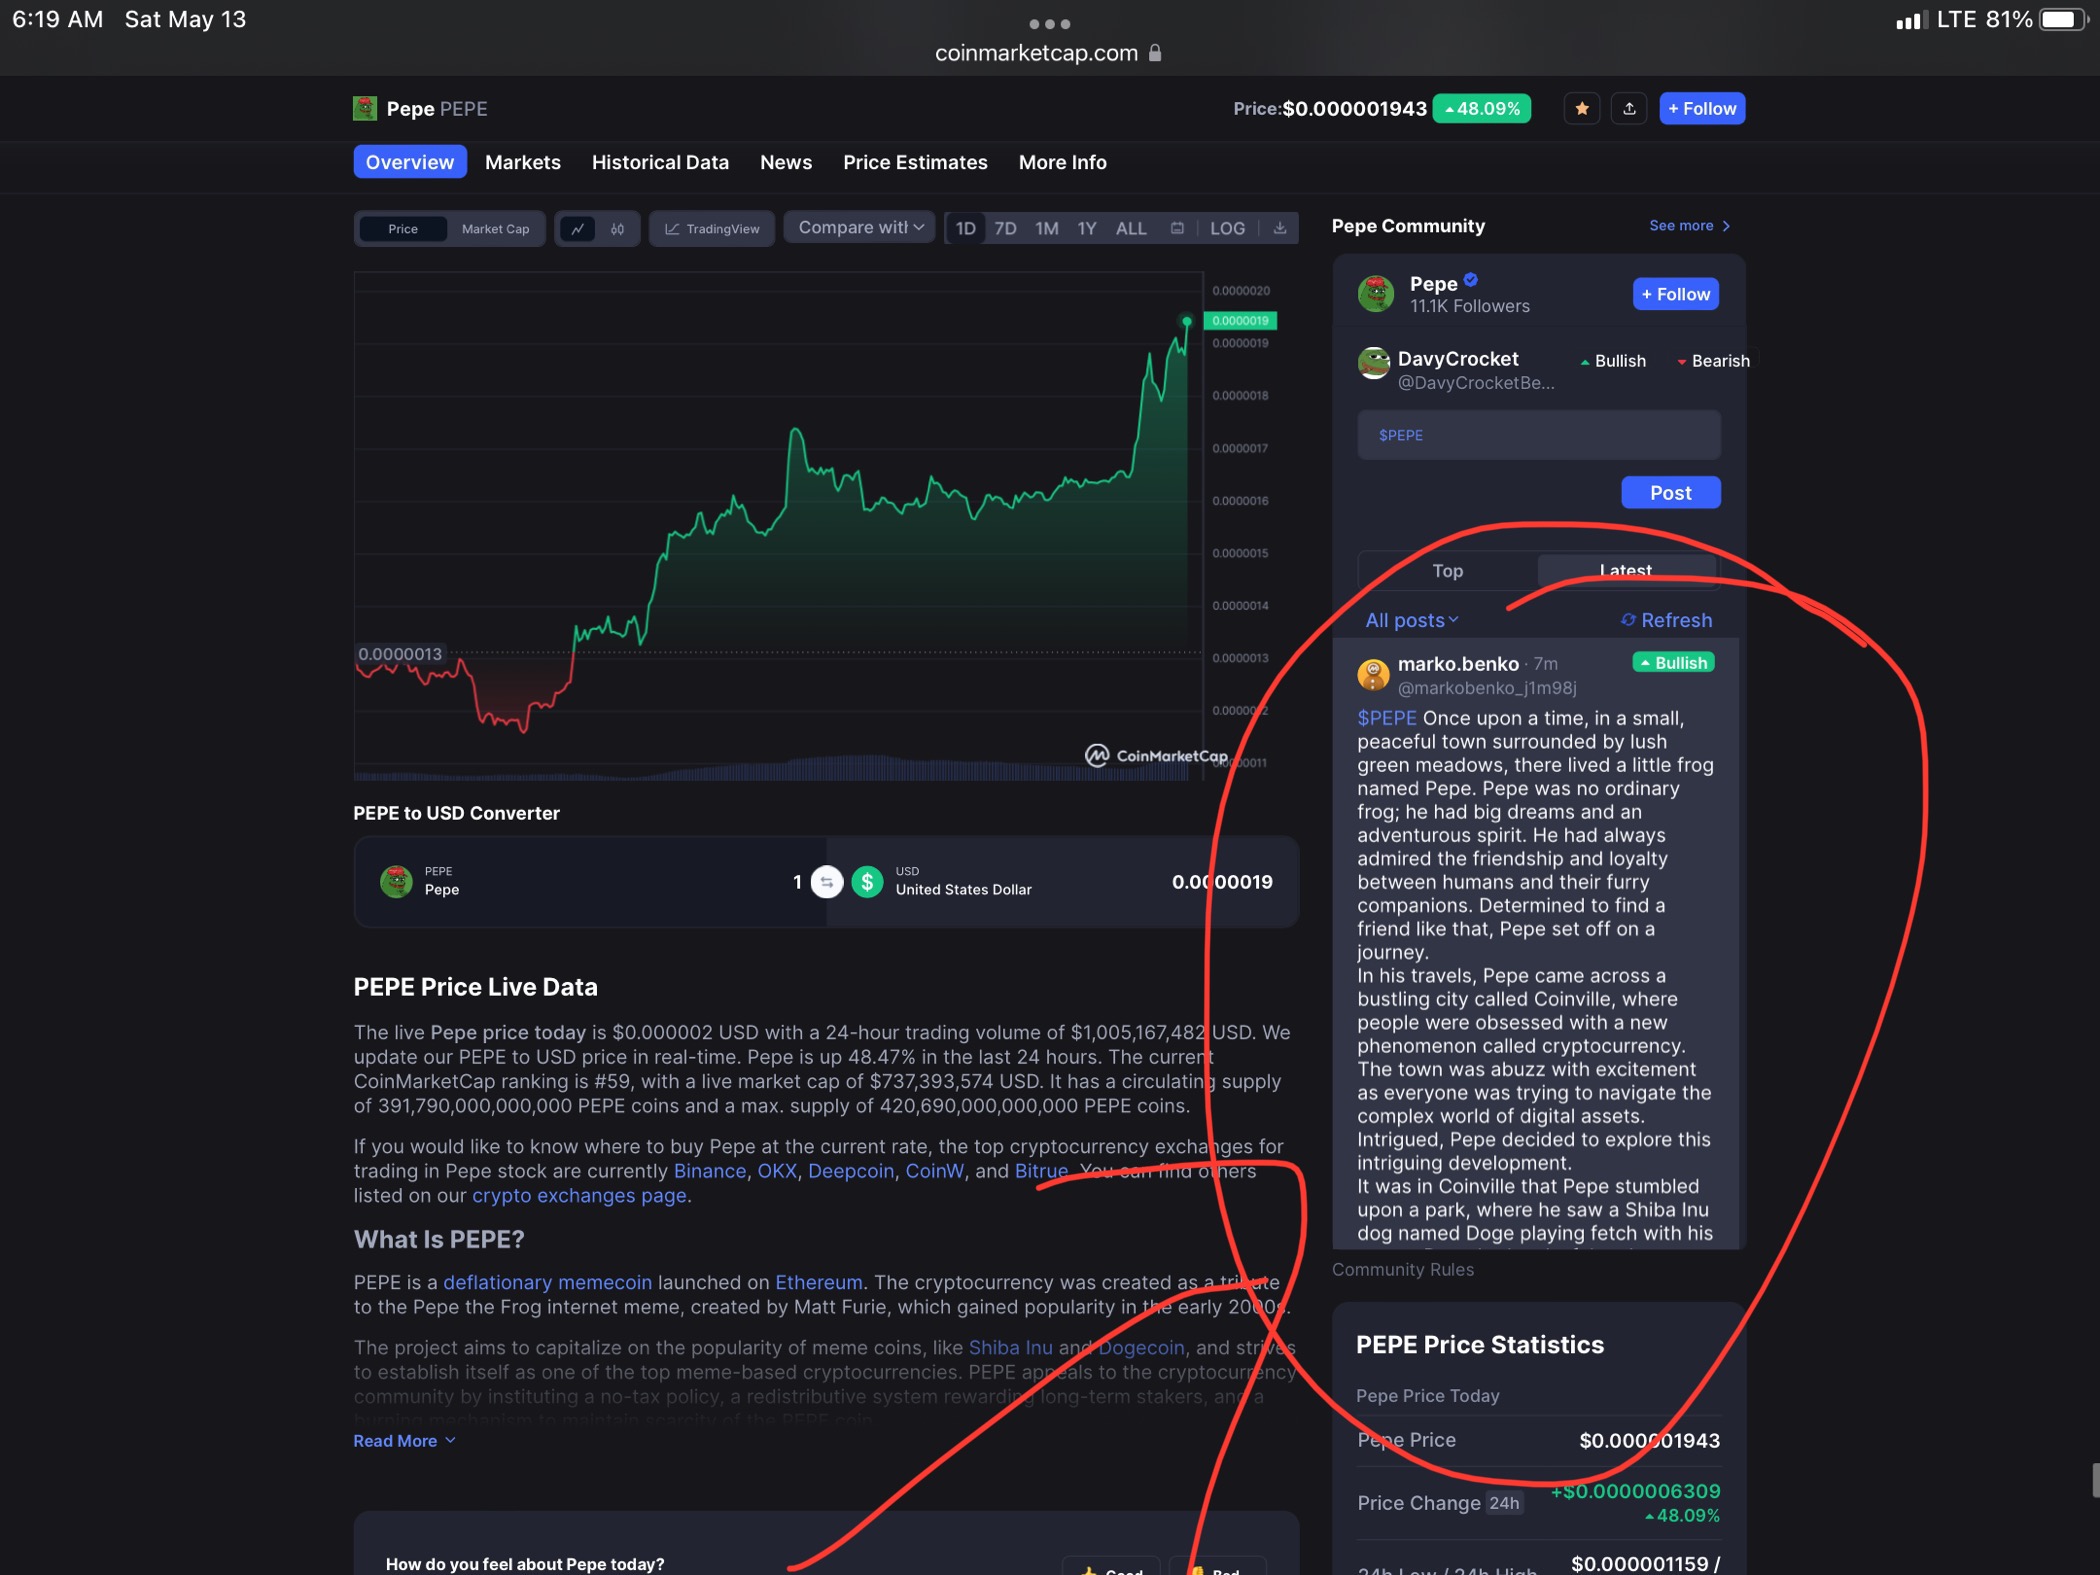Expand Read More under What Is PEPE
The image size is (2100, 1575).
tap(404, 1441)
